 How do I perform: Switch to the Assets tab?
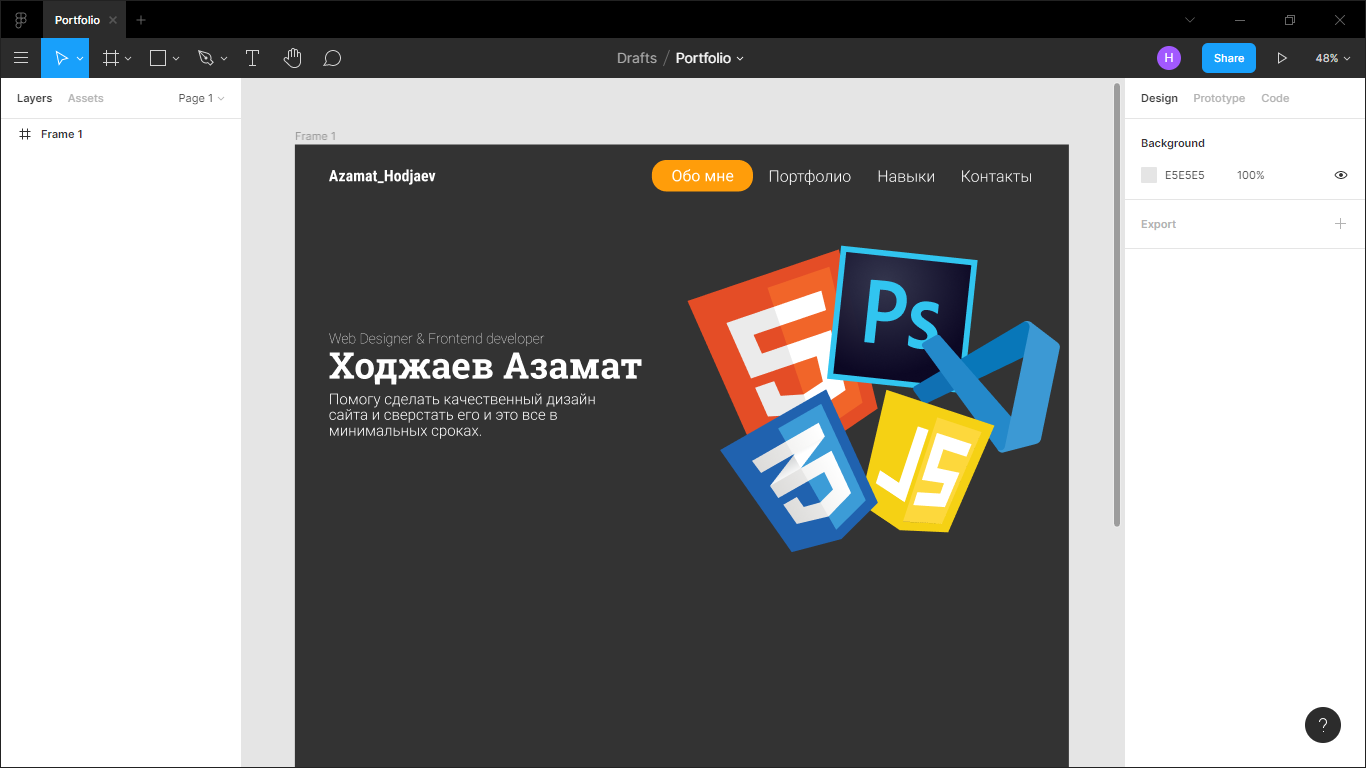[x=86, y=98]
